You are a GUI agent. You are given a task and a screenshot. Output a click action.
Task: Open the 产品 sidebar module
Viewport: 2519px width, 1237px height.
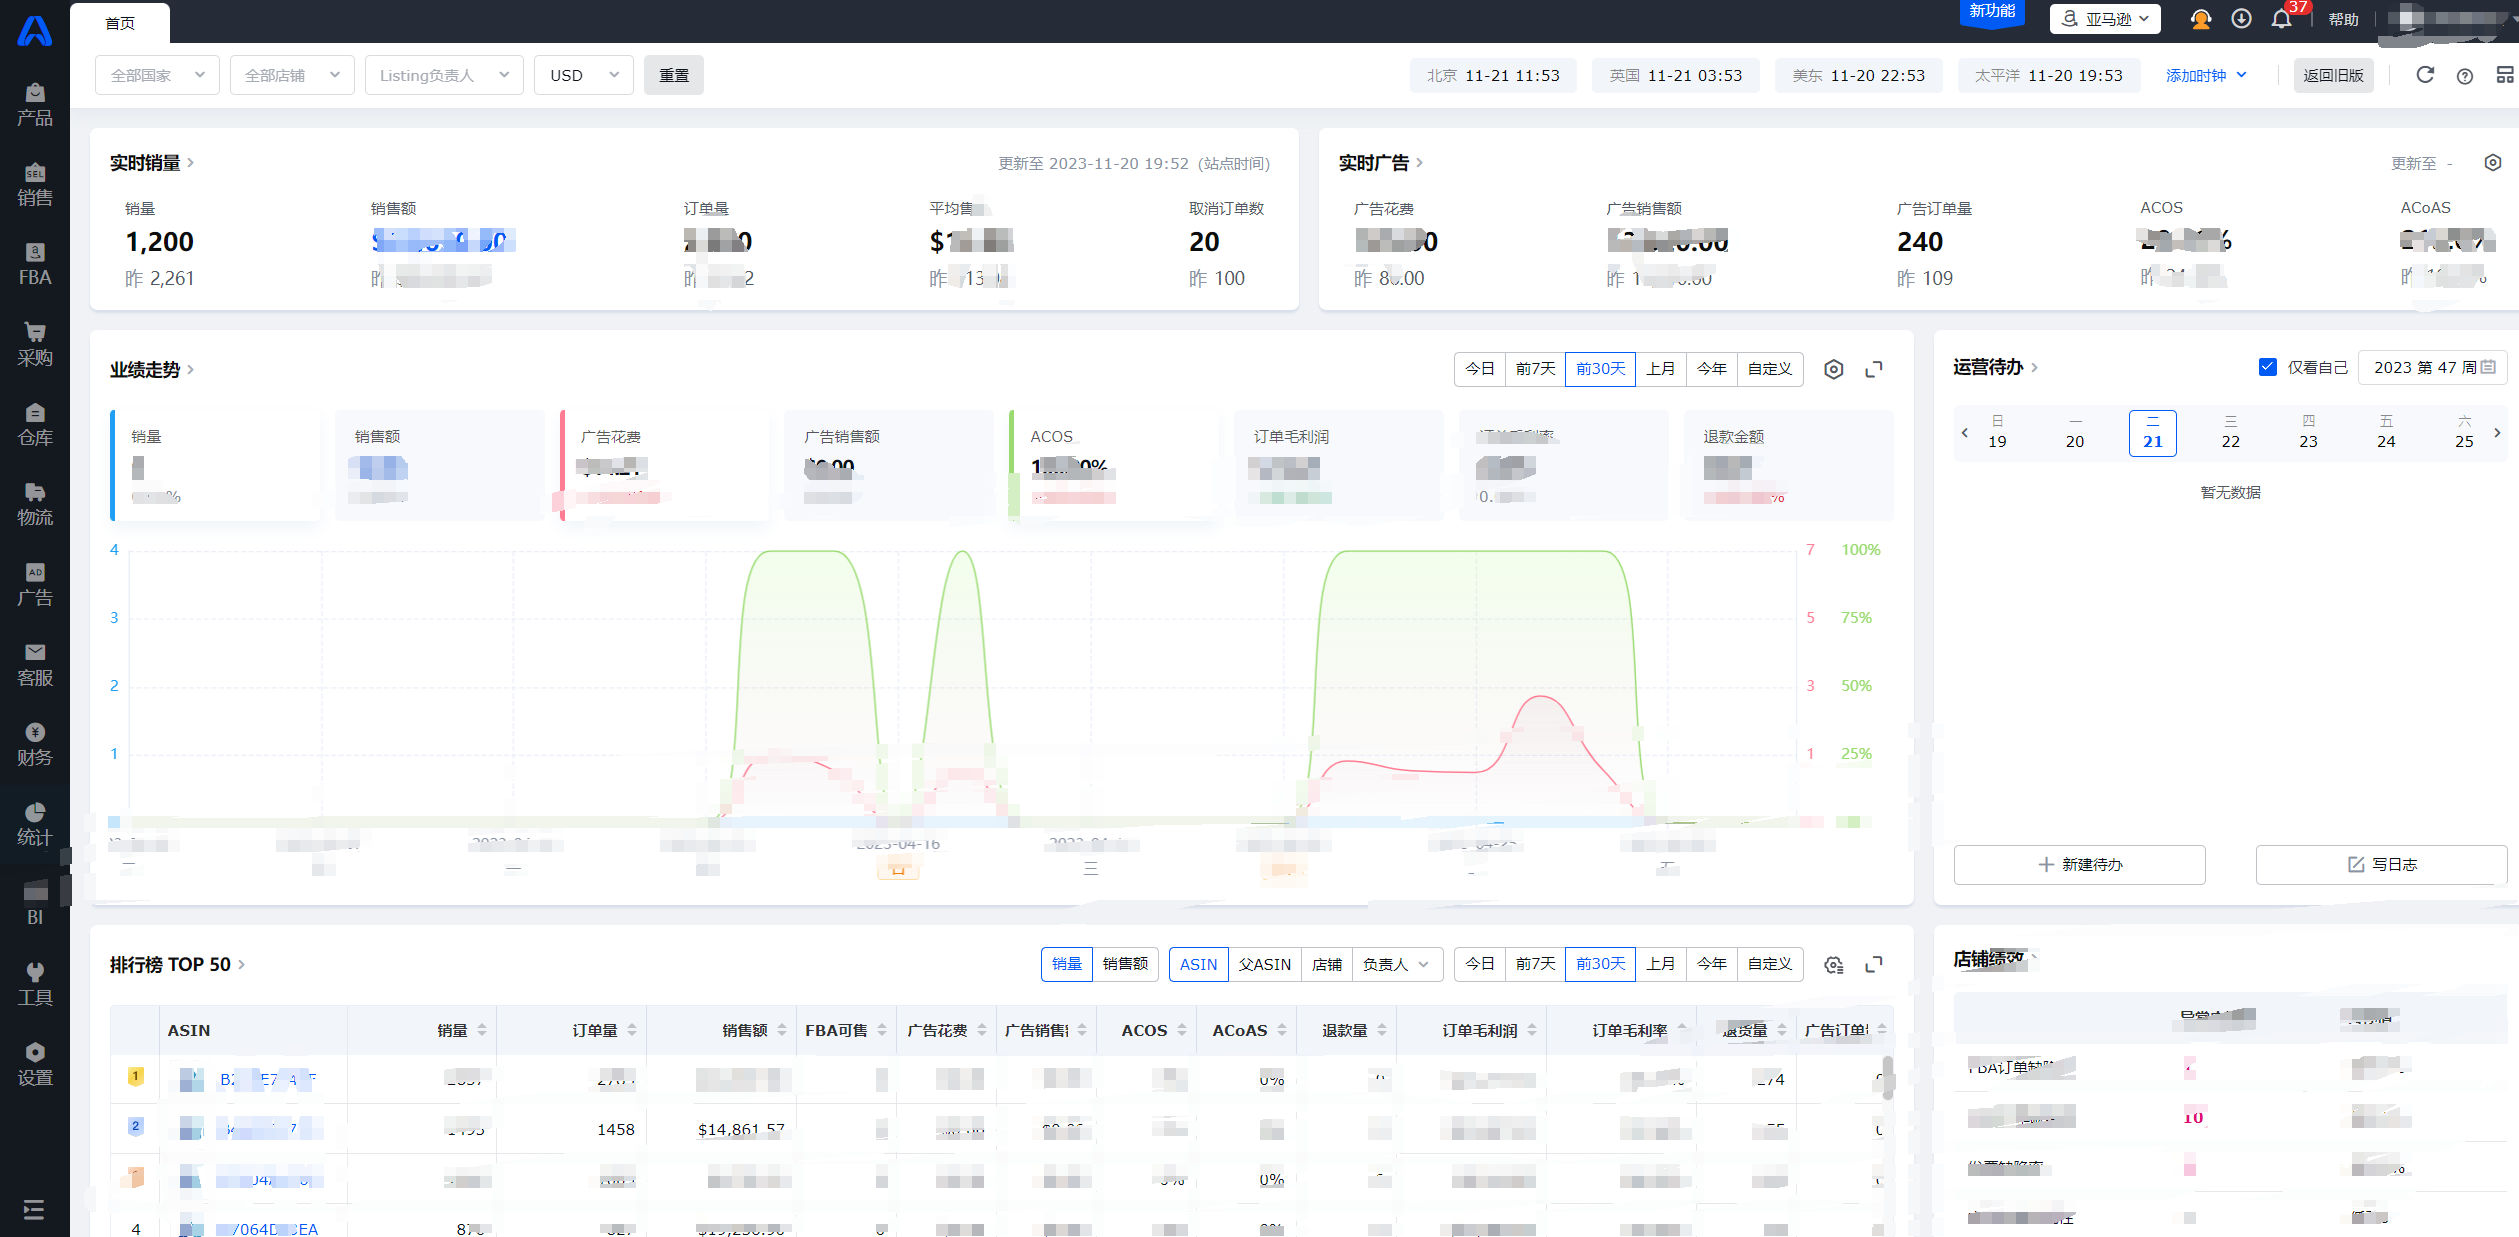click(x=35, y=105)
